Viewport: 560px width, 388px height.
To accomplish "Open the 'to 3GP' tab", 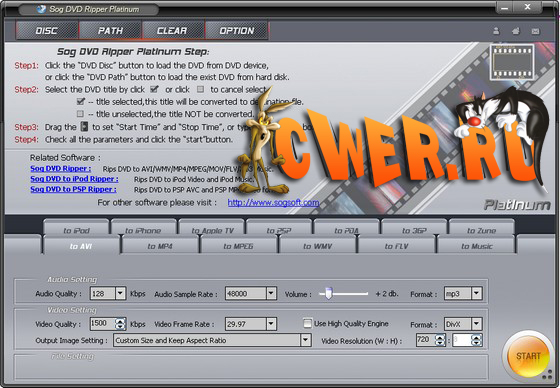I will (x=414, y=228).
